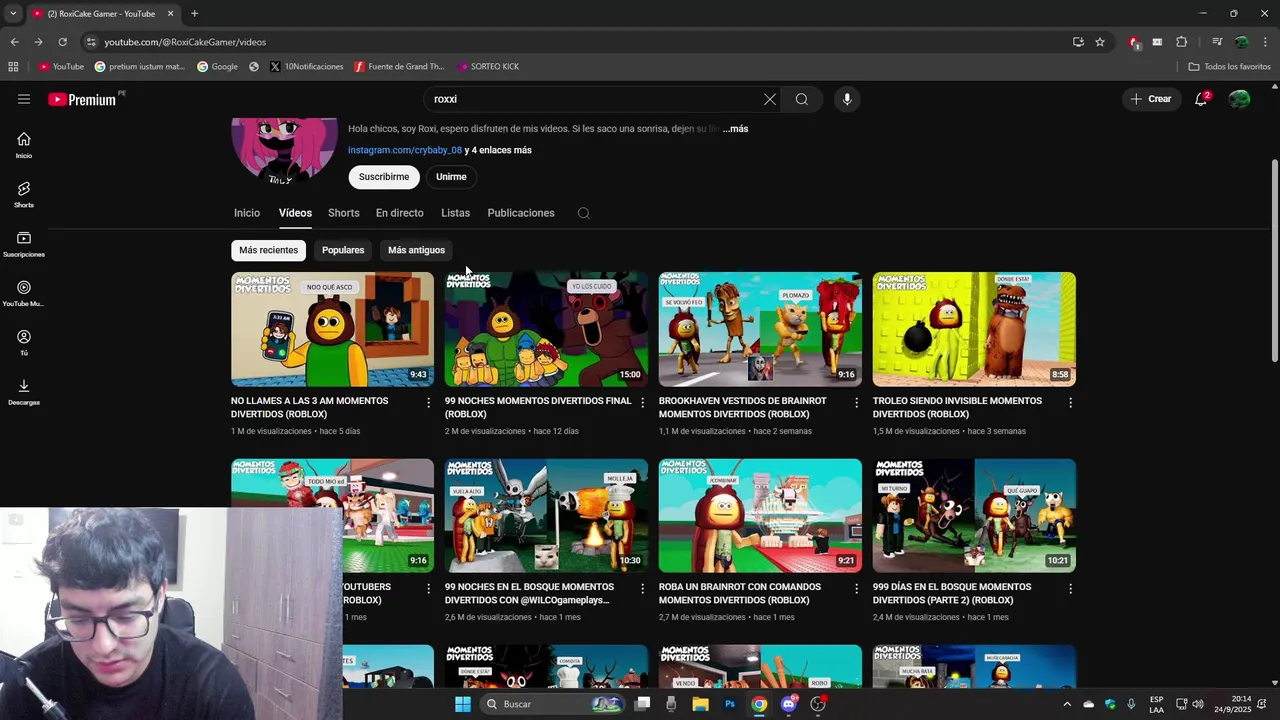Open NO LLAMES A LAS 3 AM thumbnail

[x=332, y=329]
